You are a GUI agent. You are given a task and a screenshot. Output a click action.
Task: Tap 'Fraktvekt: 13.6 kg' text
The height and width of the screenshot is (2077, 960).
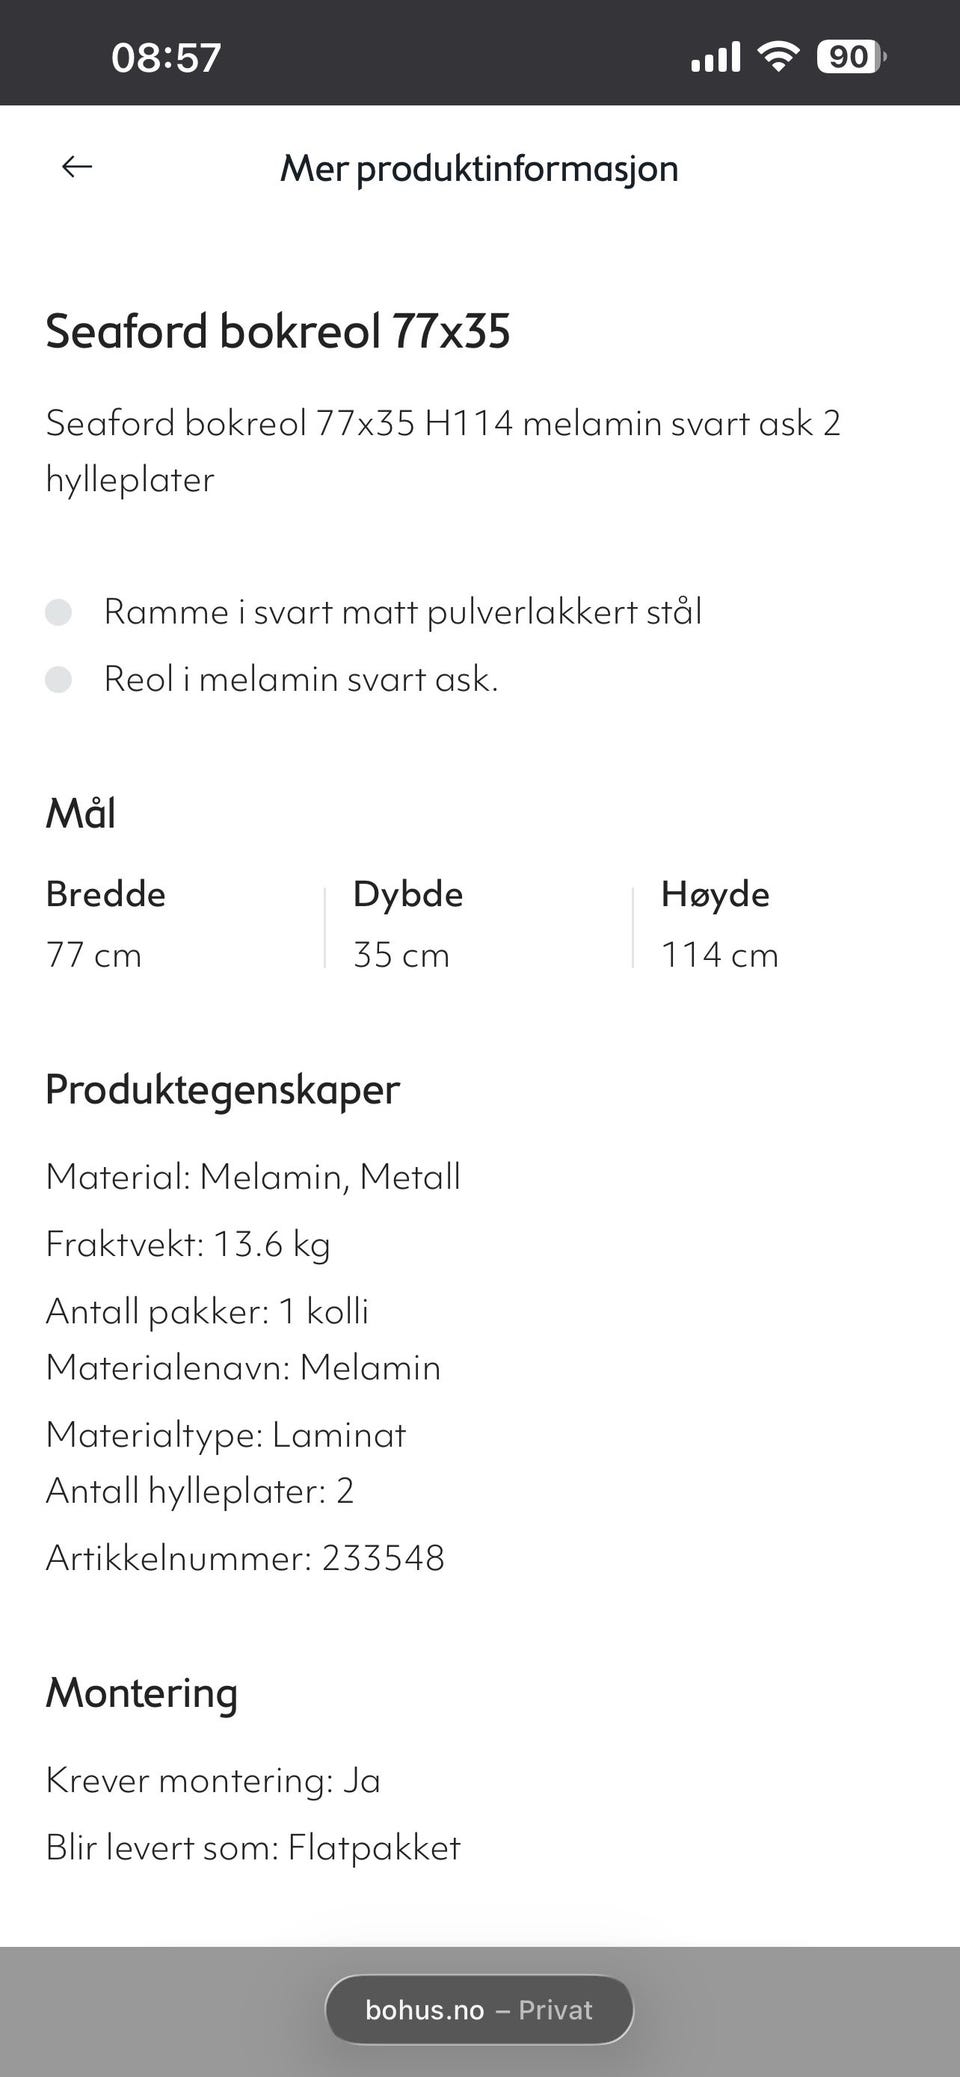[x=188, y=1243]
